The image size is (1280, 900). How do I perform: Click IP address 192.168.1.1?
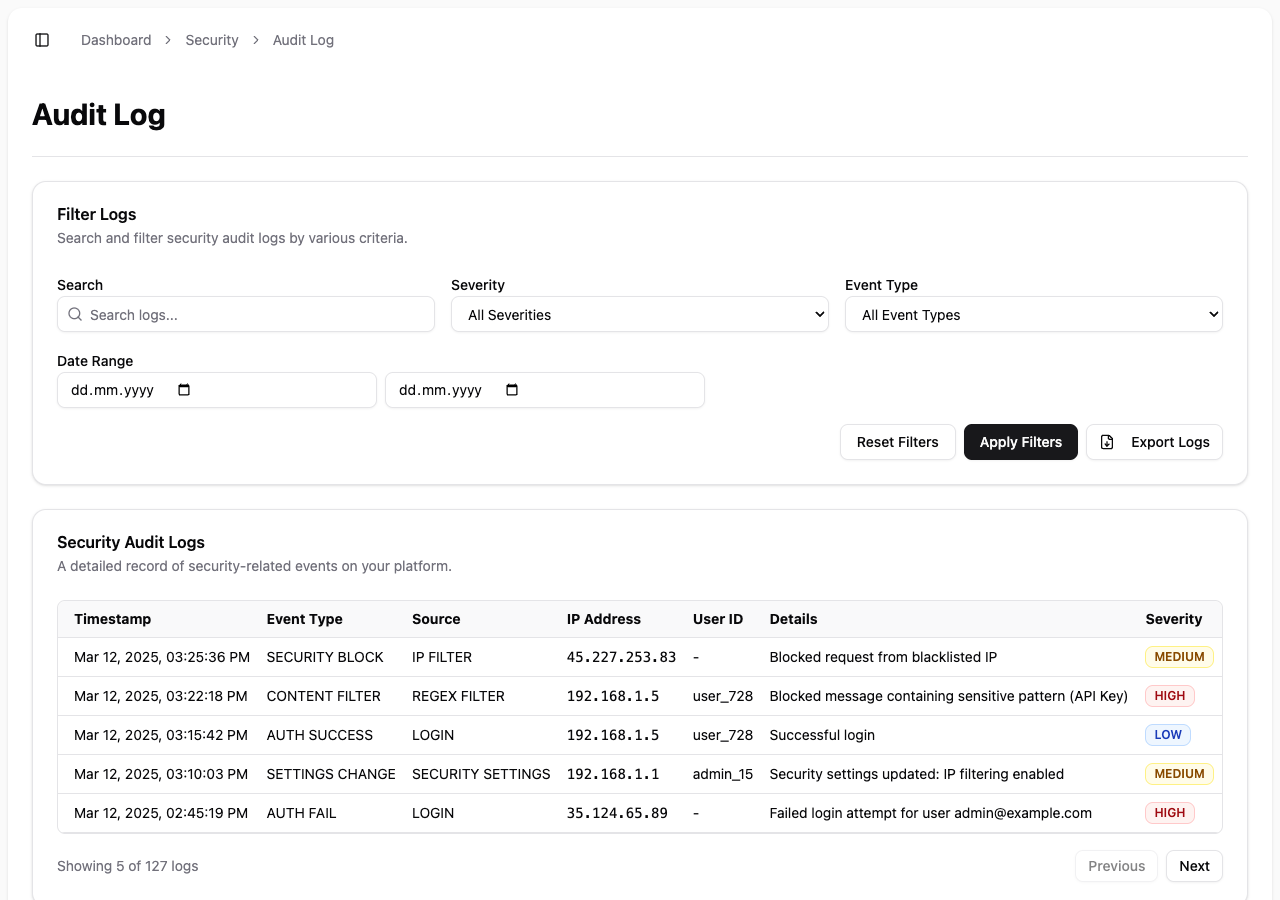613,774
